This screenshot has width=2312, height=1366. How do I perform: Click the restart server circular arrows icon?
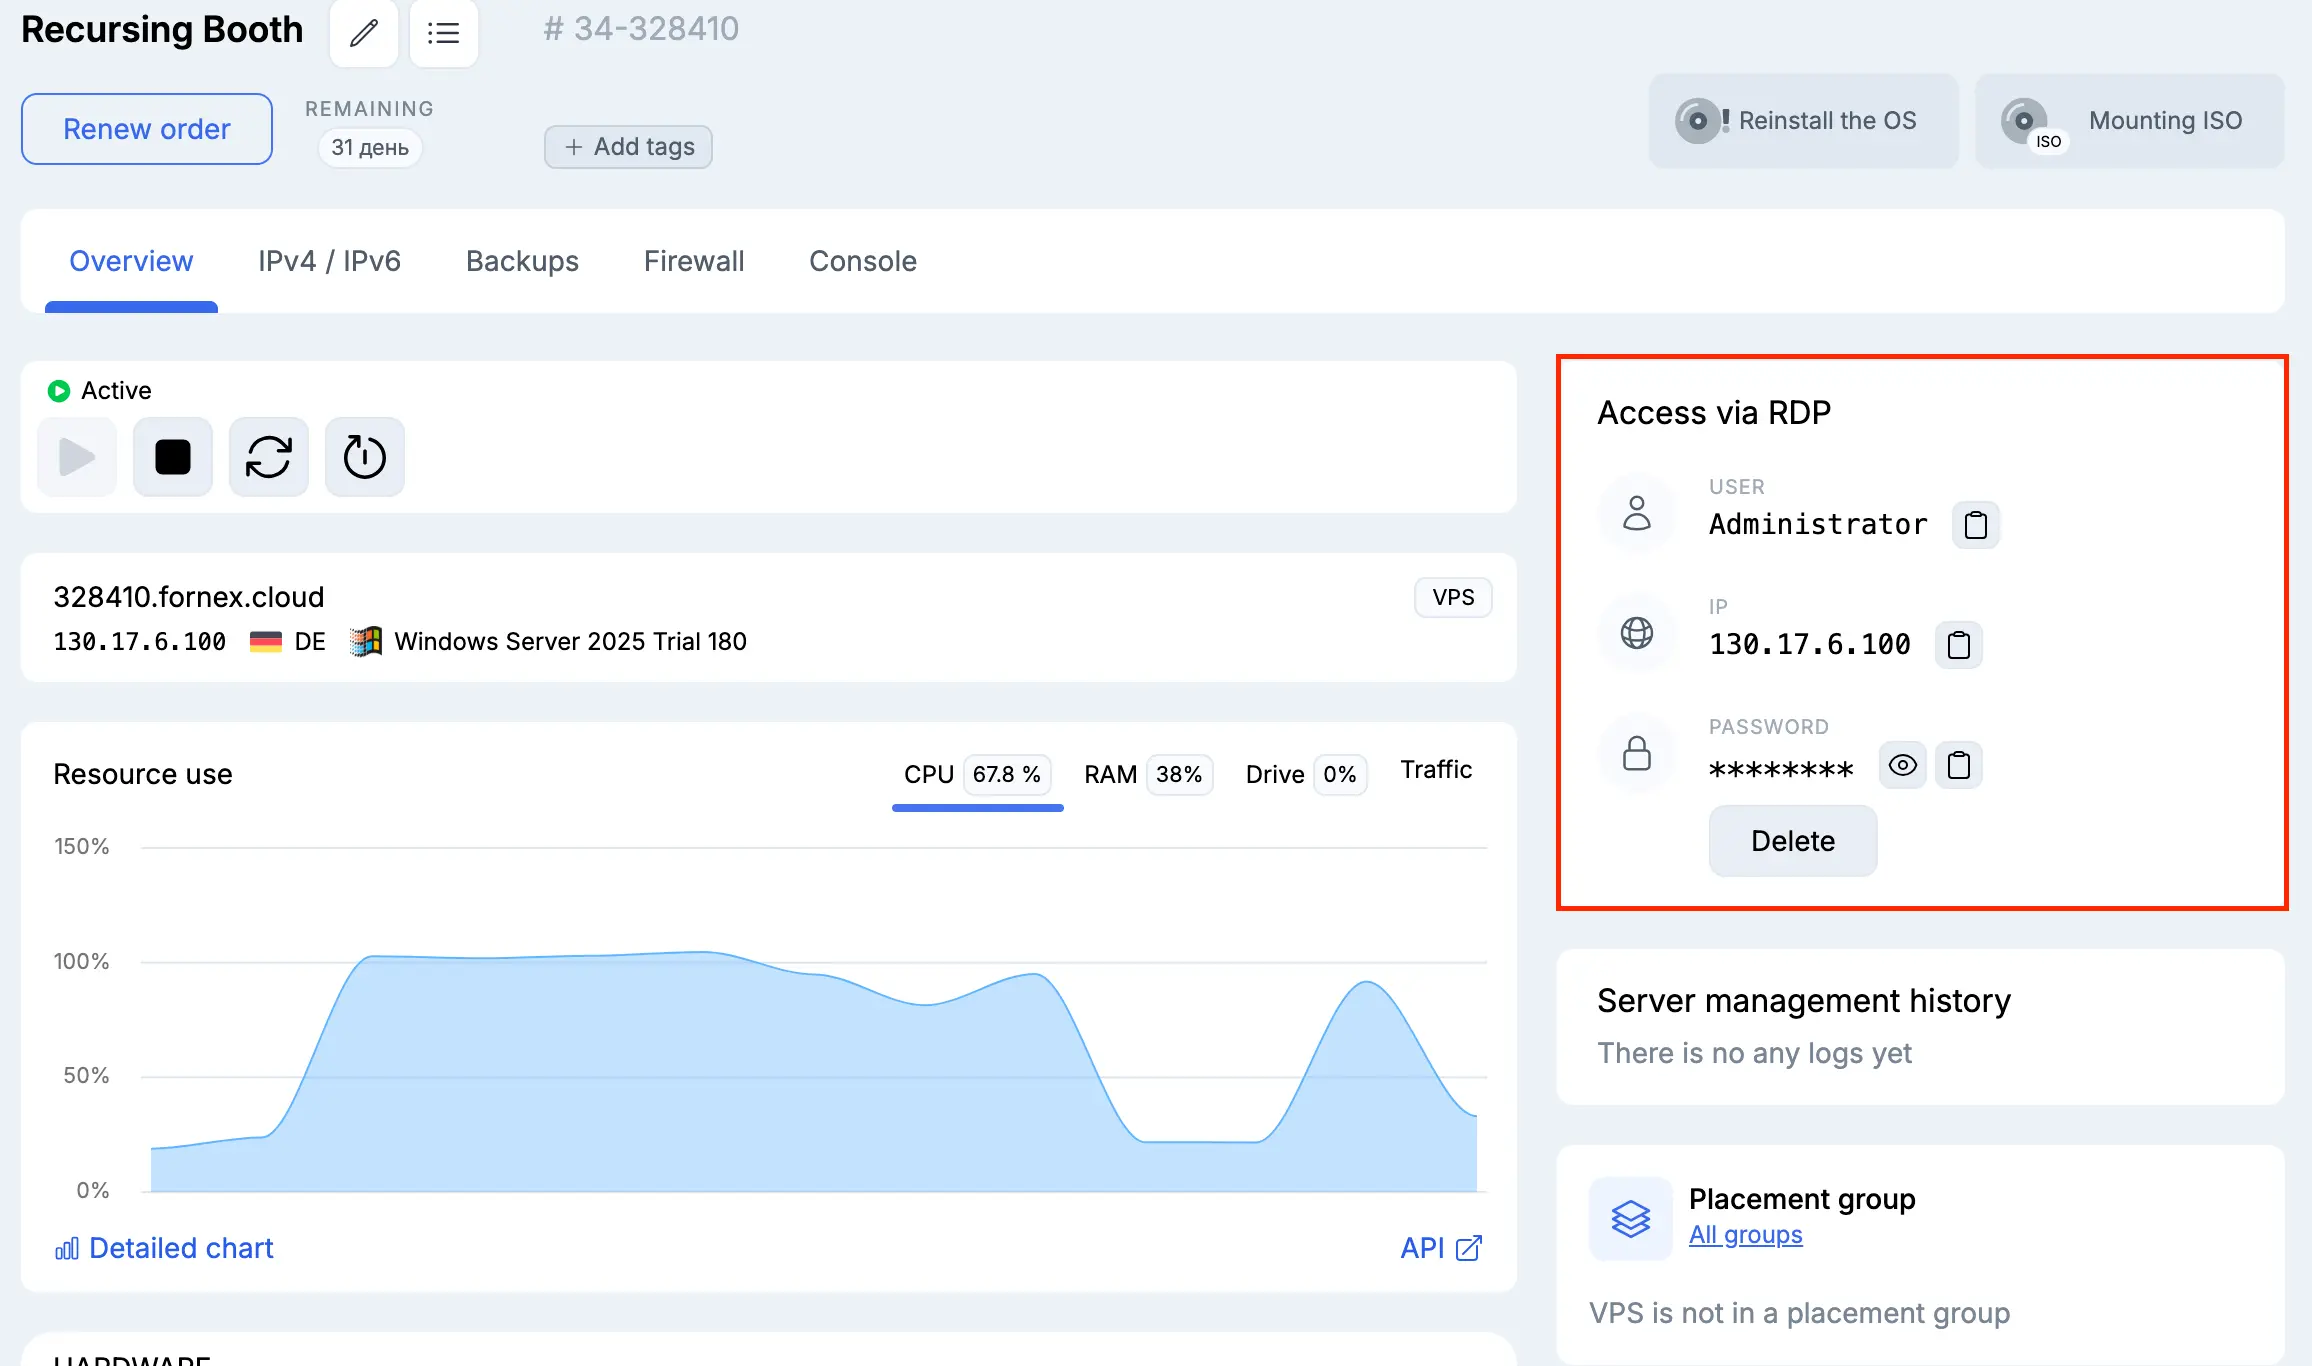(269, 457)
